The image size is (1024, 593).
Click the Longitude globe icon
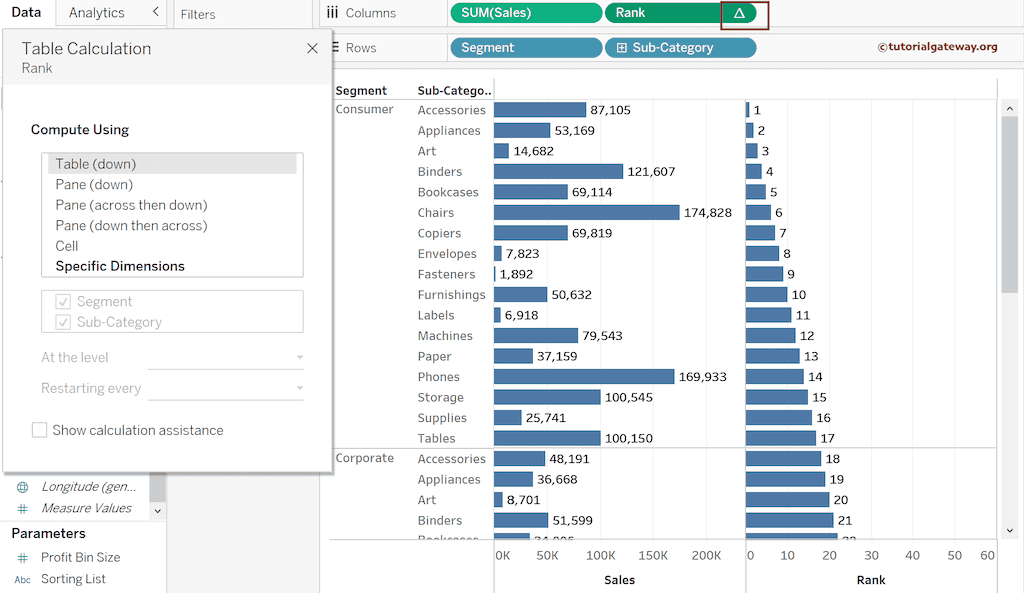[x=23, y=487]
